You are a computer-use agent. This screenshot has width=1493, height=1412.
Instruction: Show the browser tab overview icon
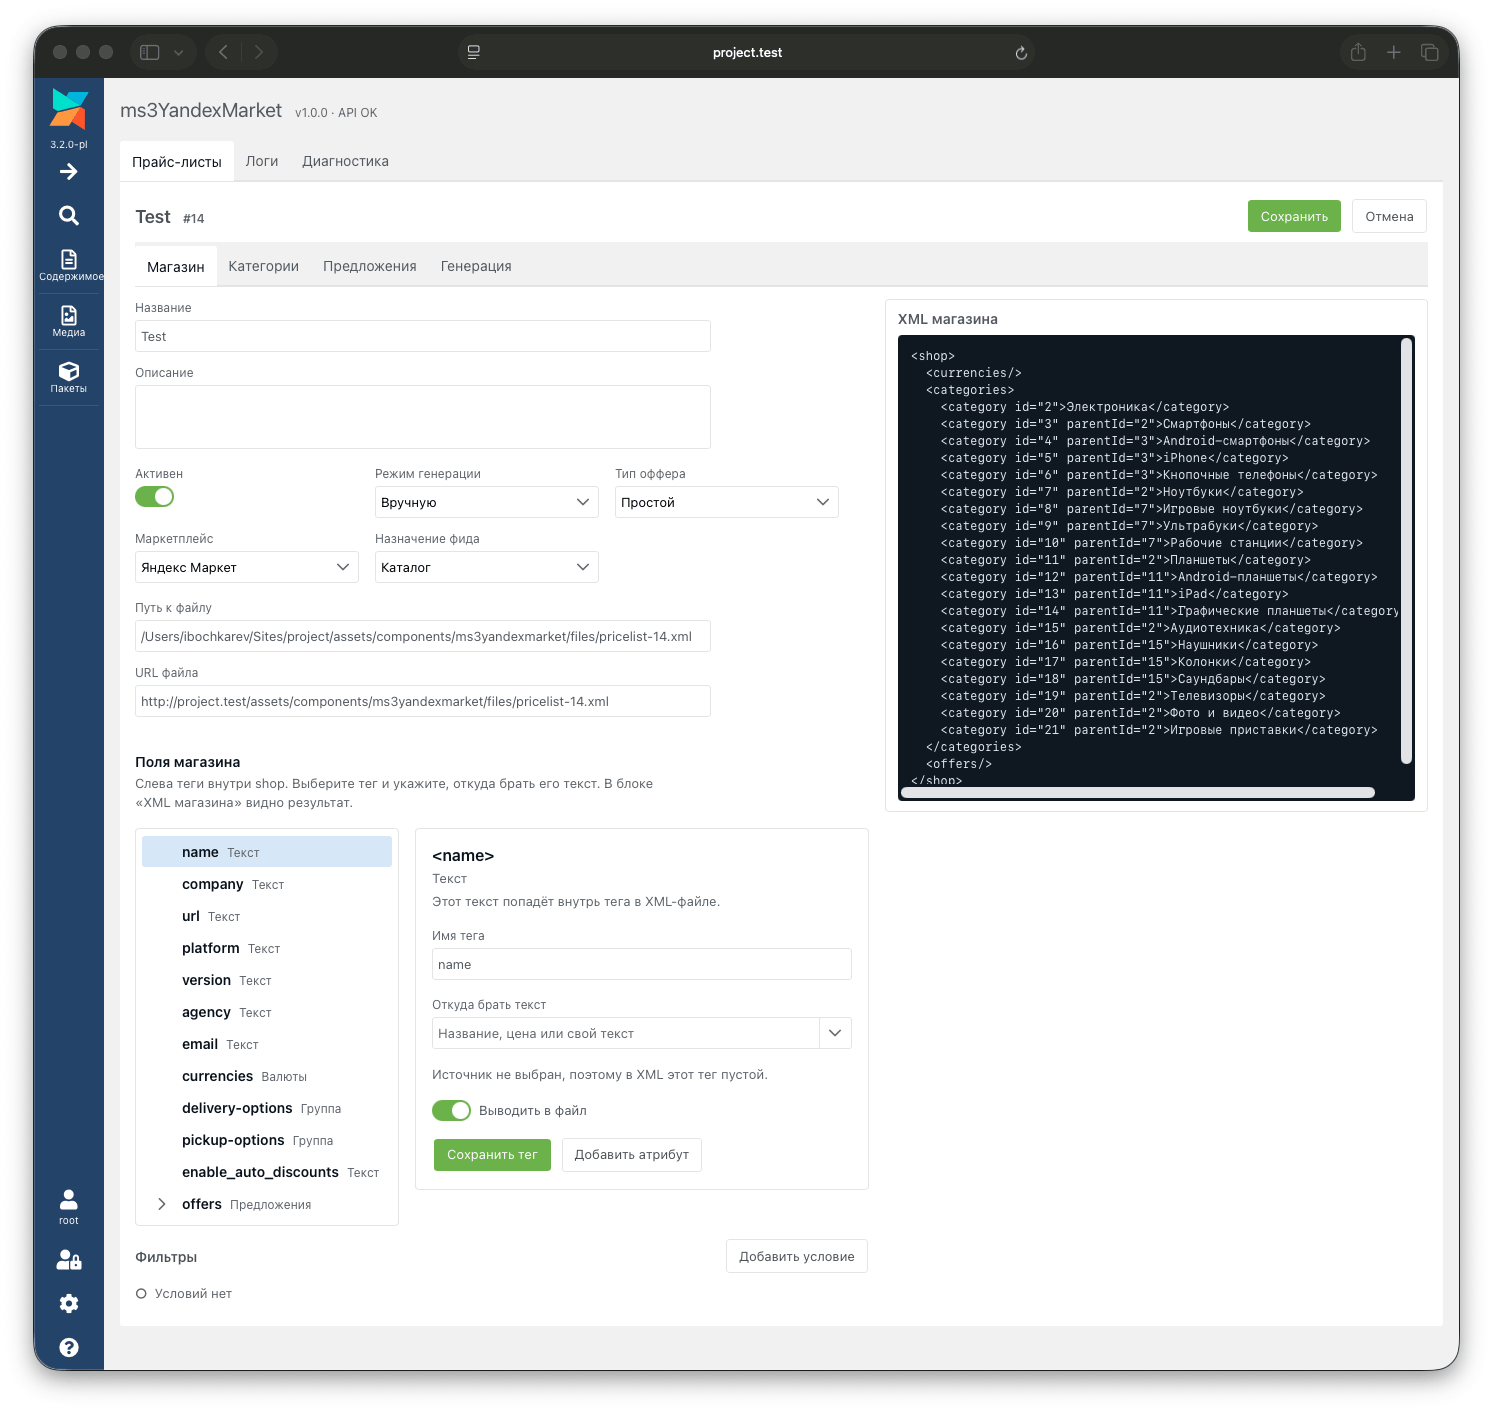[1430, 52]
